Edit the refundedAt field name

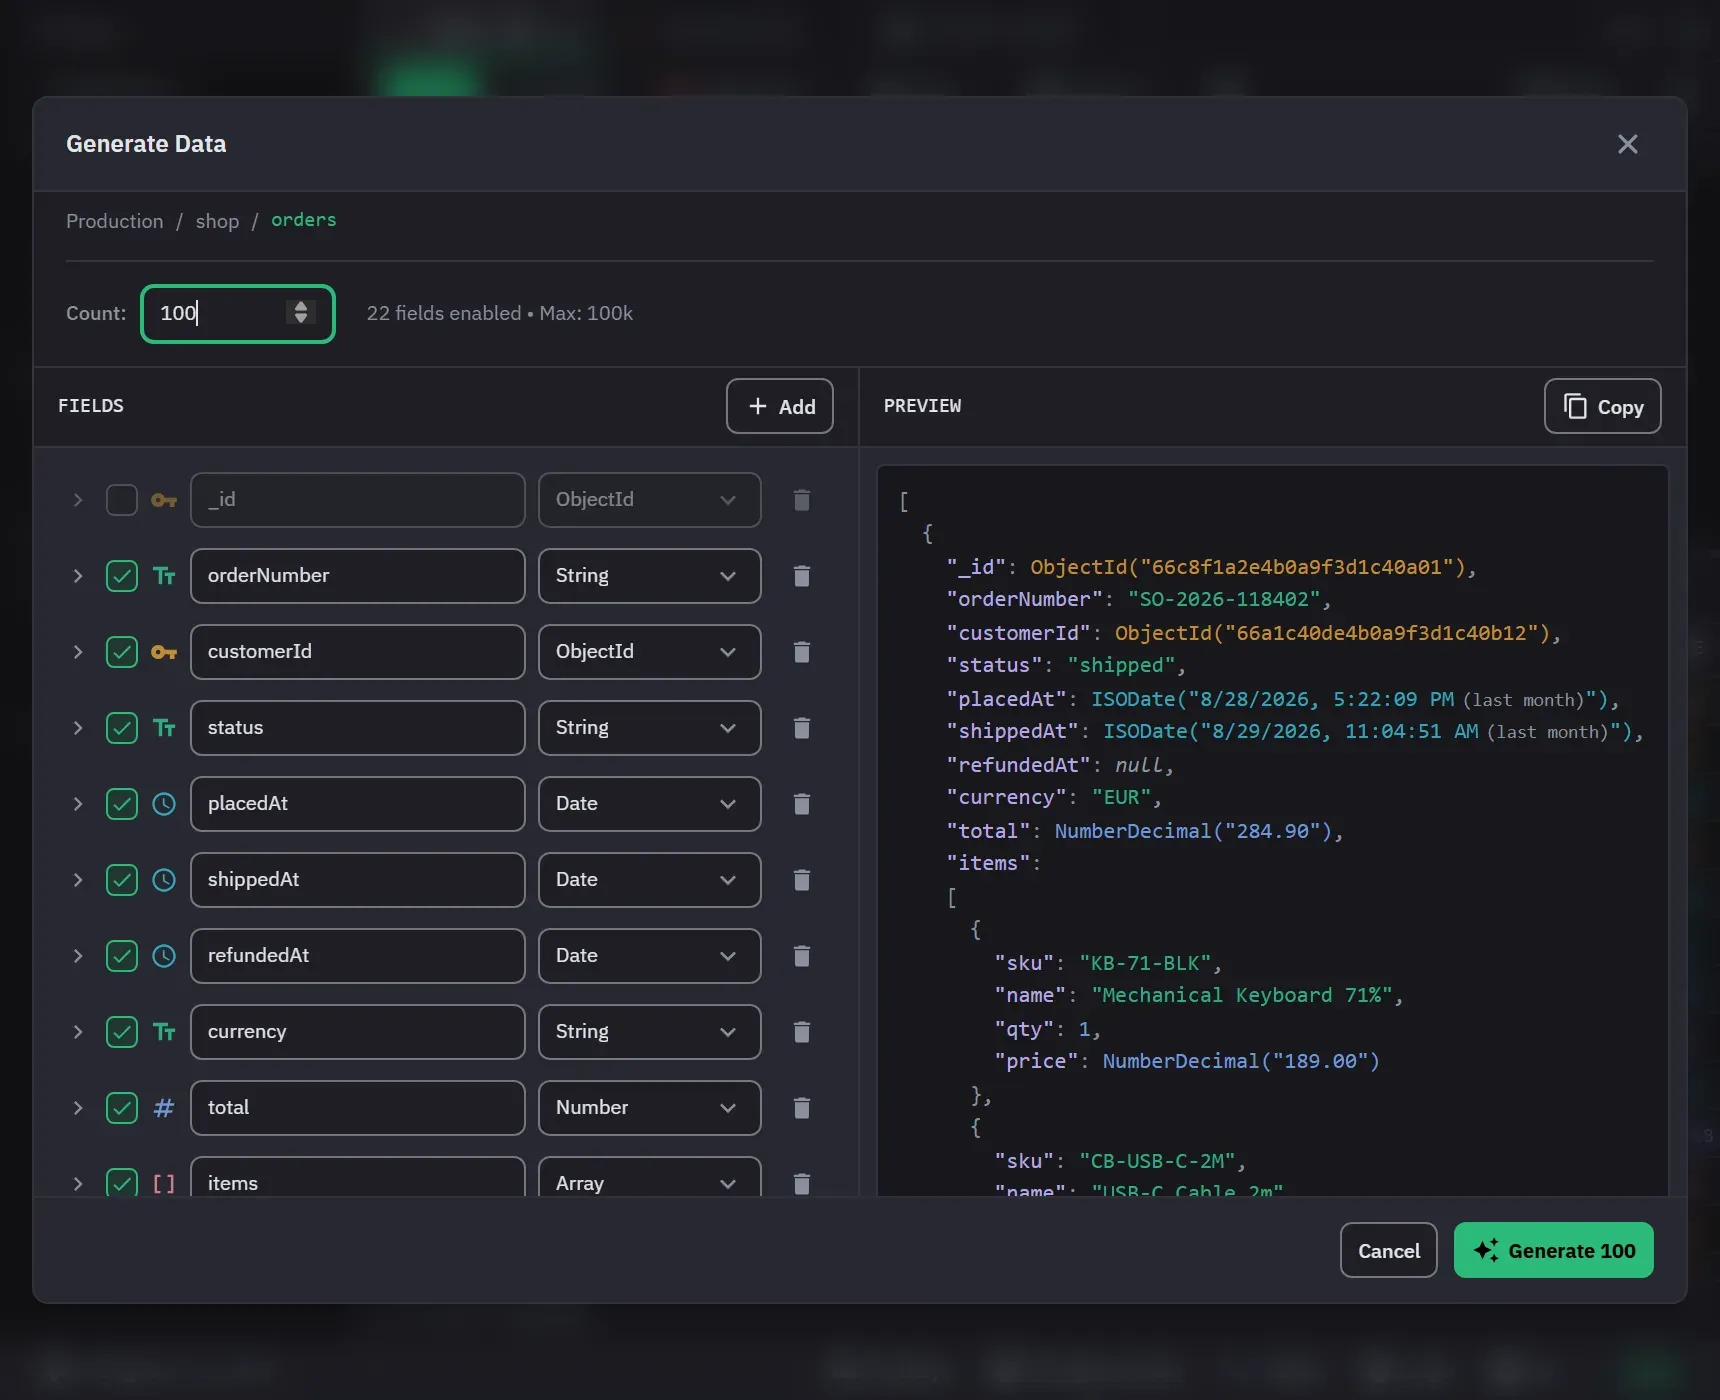click(358, 956)
